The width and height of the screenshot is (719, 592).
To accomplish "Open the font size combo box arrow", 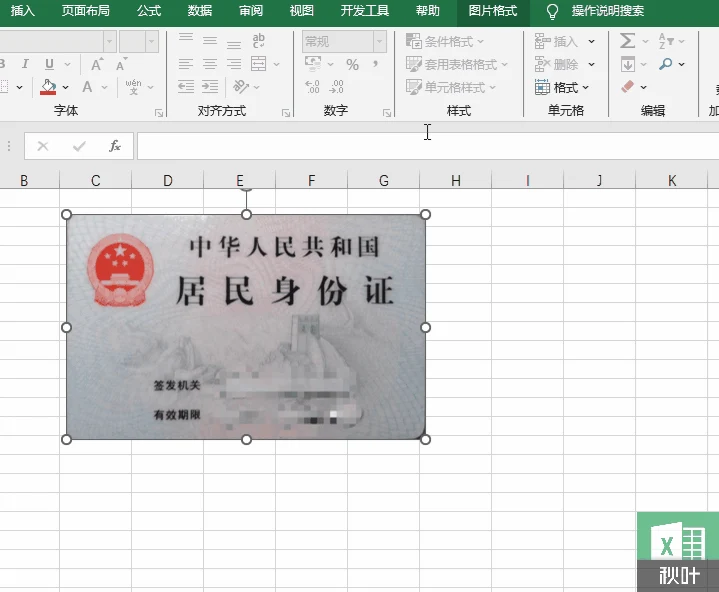I will [x=152, y=42].
